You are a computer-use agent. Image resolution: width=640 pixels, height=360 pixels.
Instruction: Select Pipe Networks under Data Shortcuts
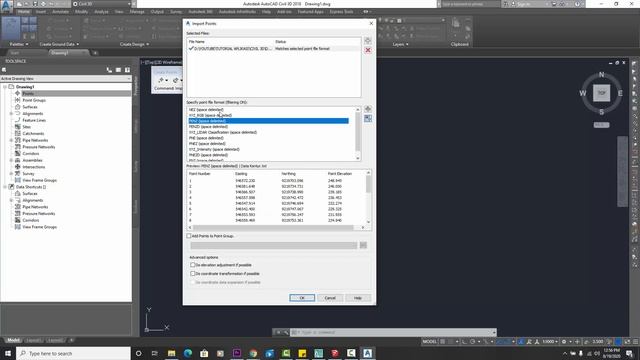tap(35, 207)
